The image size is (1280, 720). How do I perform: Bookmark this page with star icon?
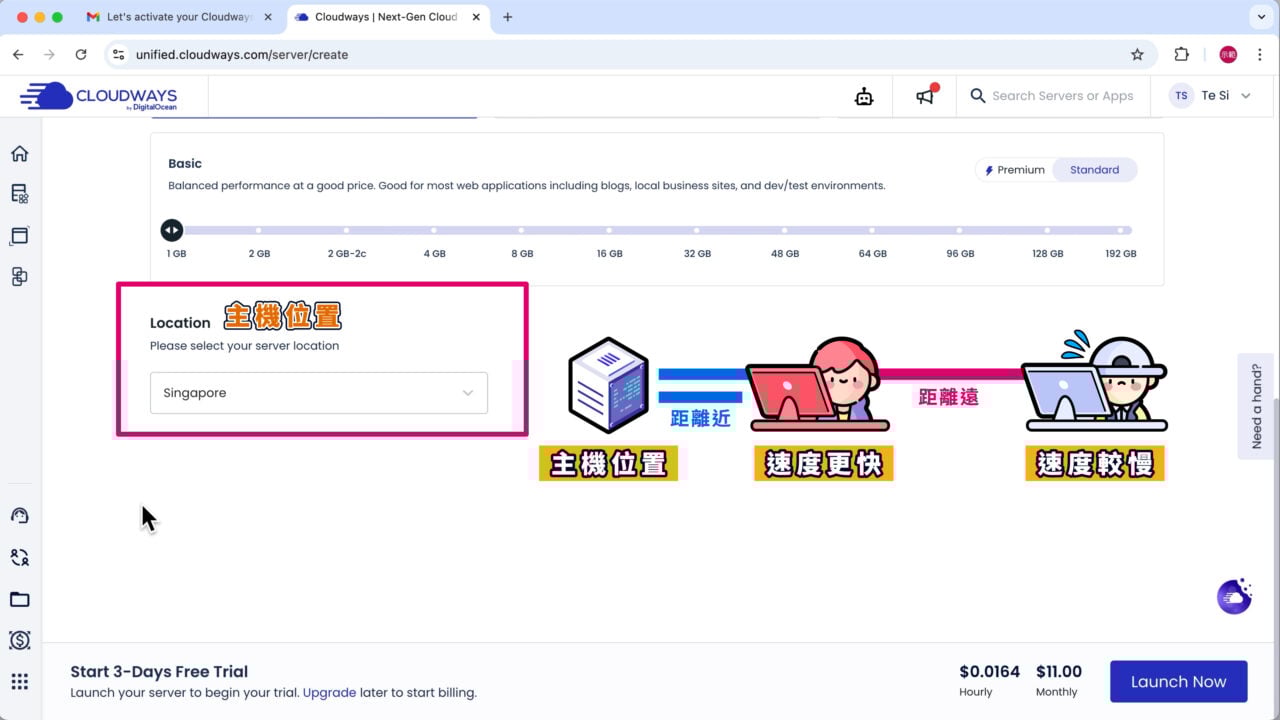click(1137, 55)
